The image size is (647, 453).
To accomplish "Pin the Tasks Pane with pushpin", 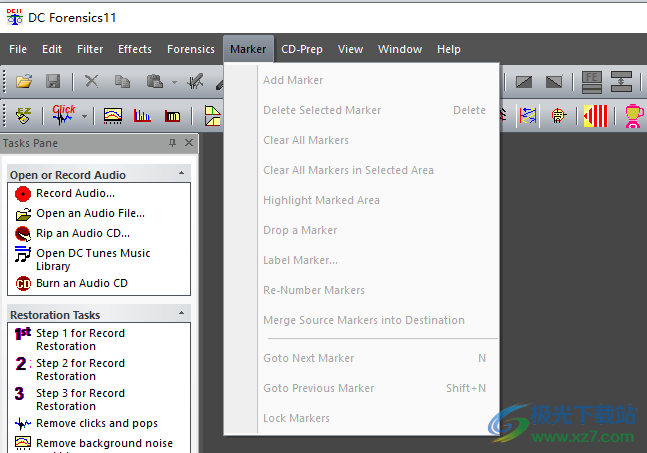I will click(x=172, y=144).
